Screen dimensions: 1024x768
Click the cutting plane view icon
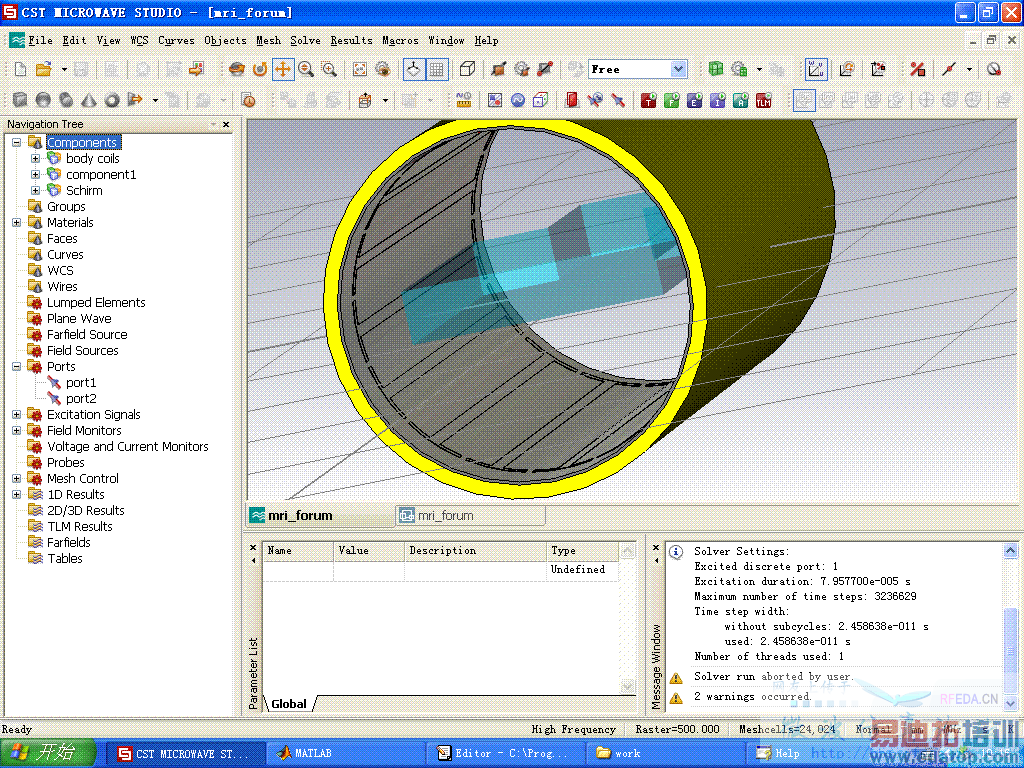coord(499,69)
